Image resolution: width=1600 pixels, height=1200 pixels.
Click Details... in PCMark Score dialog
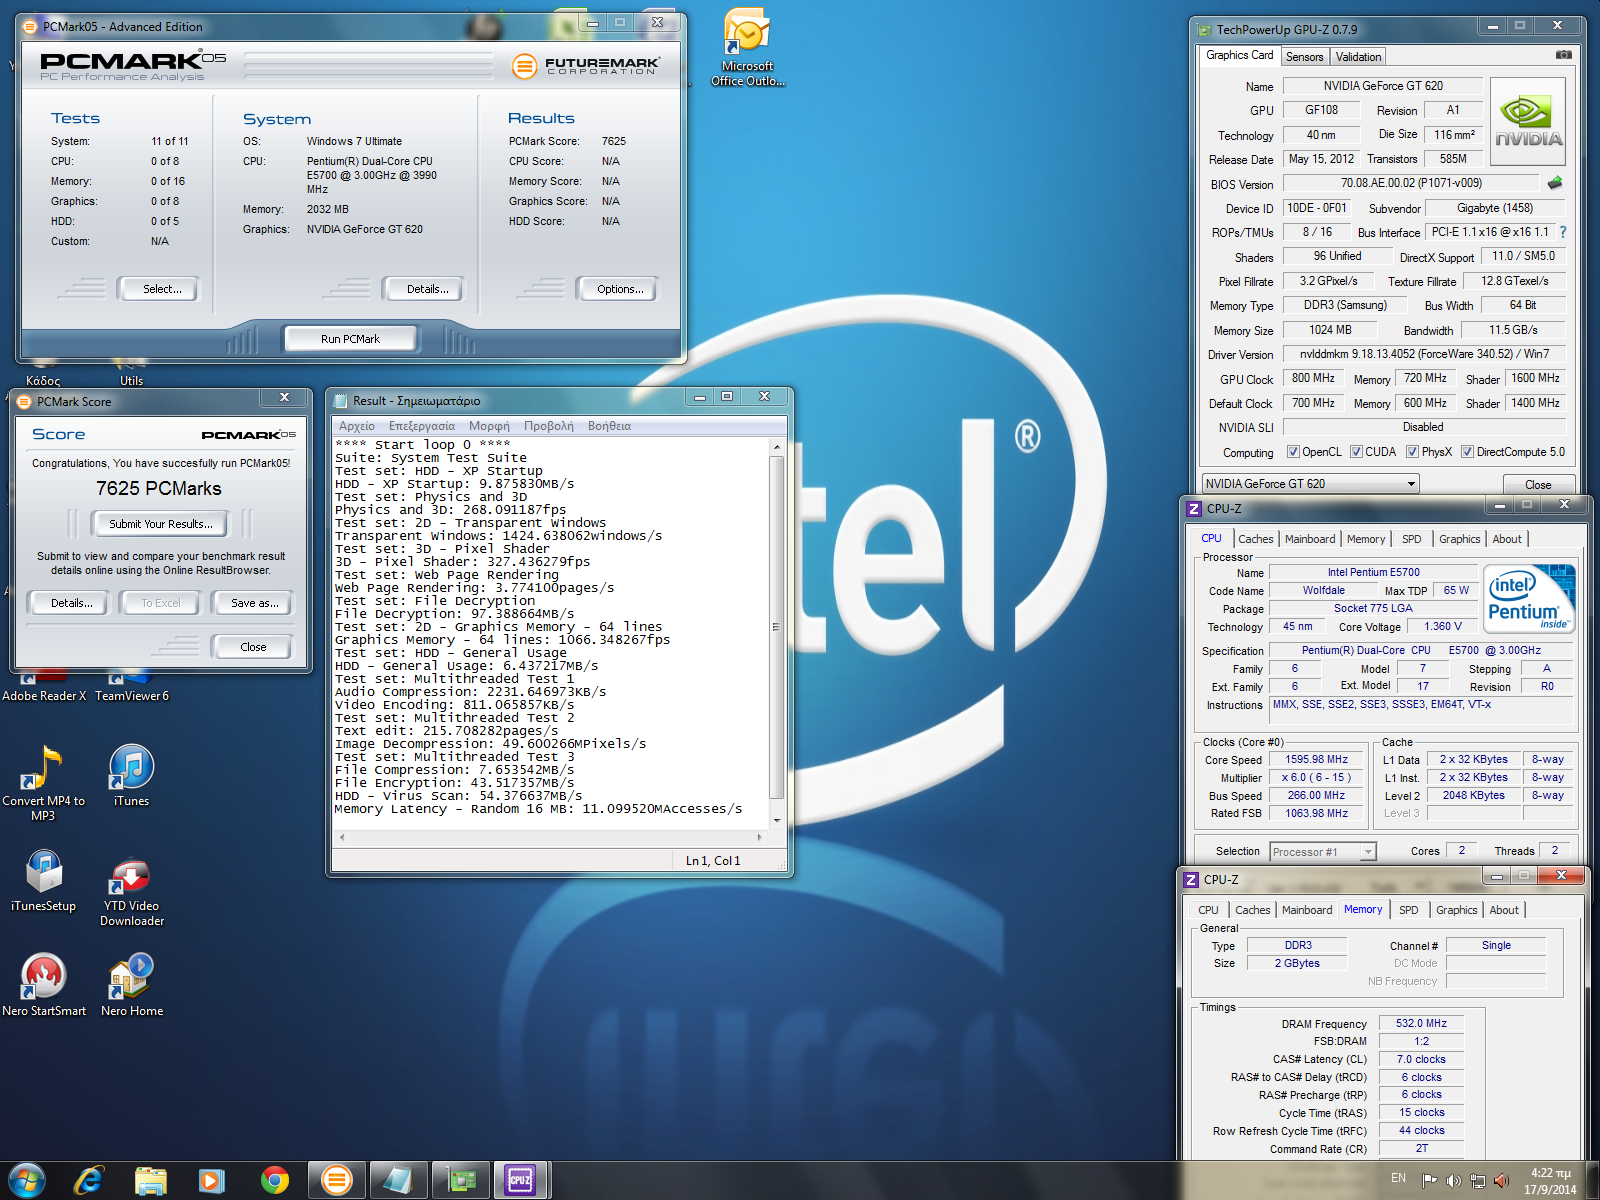[68, 603]
